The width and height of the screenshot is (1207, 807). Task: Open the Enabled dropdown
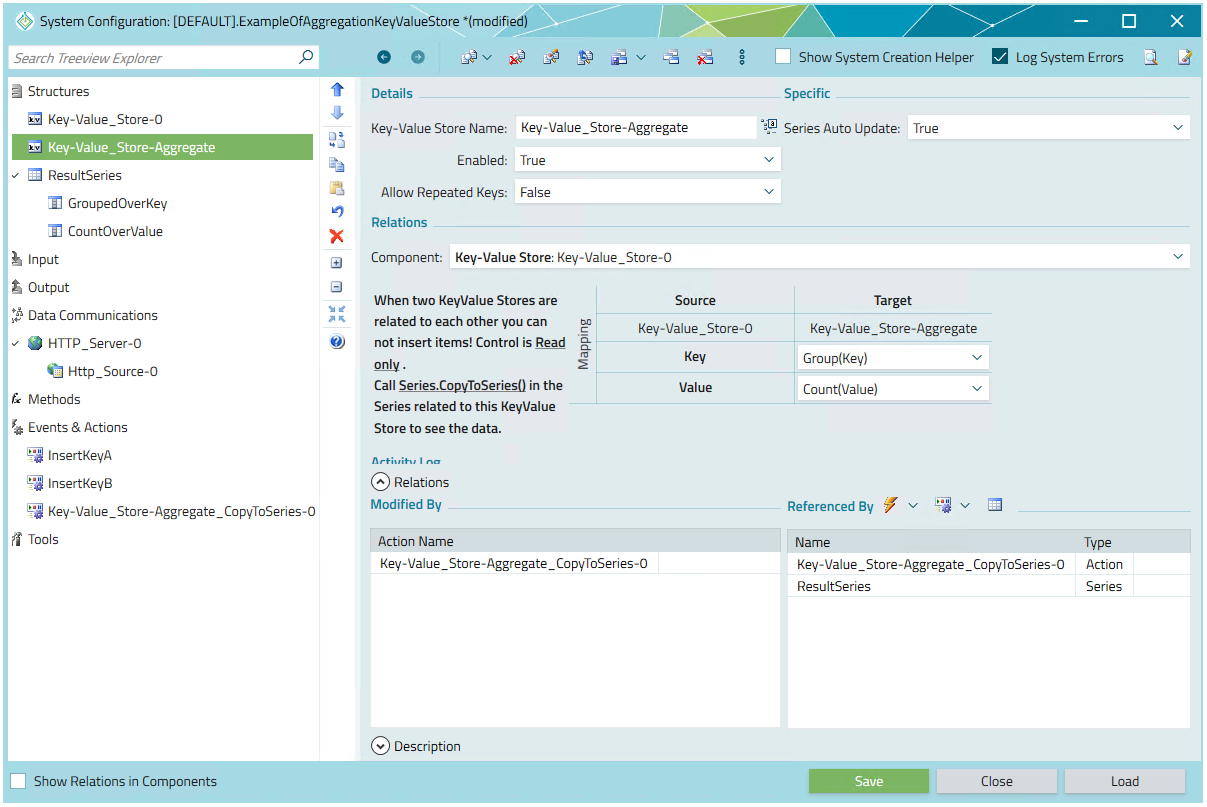647,160
